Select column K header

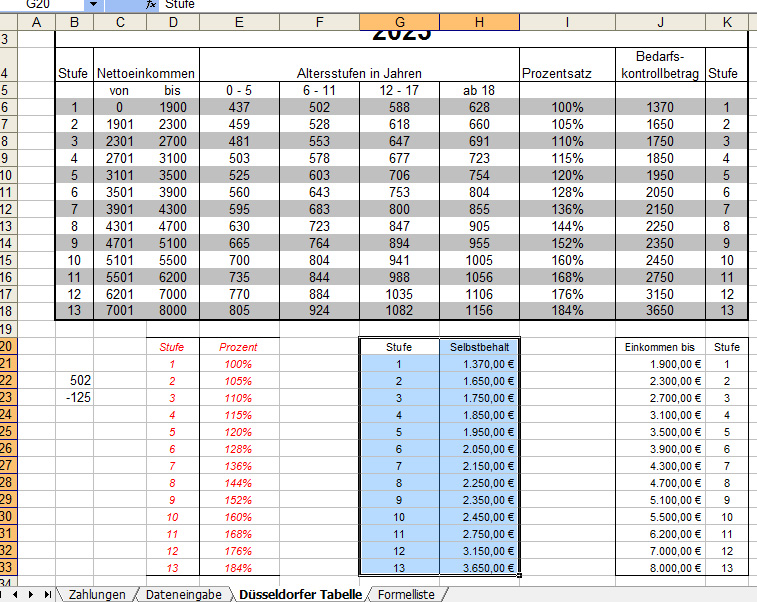[x=728, y=22]
